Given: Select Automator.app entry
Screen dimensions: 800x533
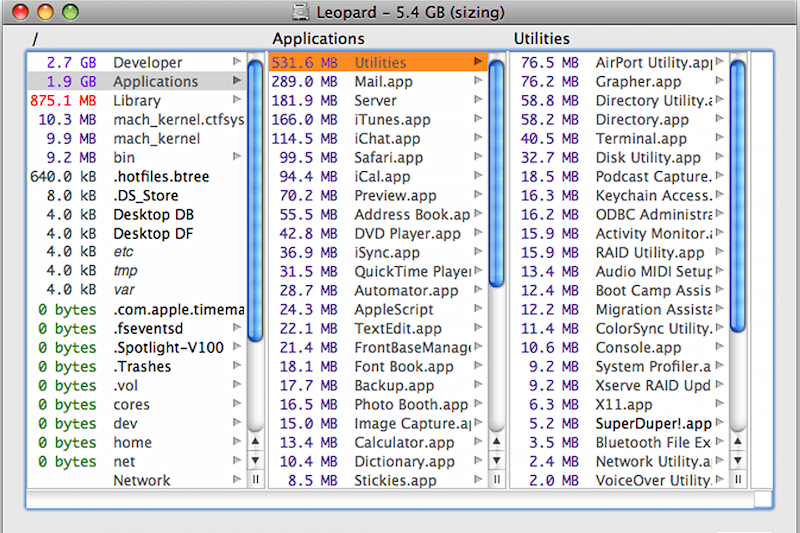Looking at the screenshot, I should (x=378, y=290).
